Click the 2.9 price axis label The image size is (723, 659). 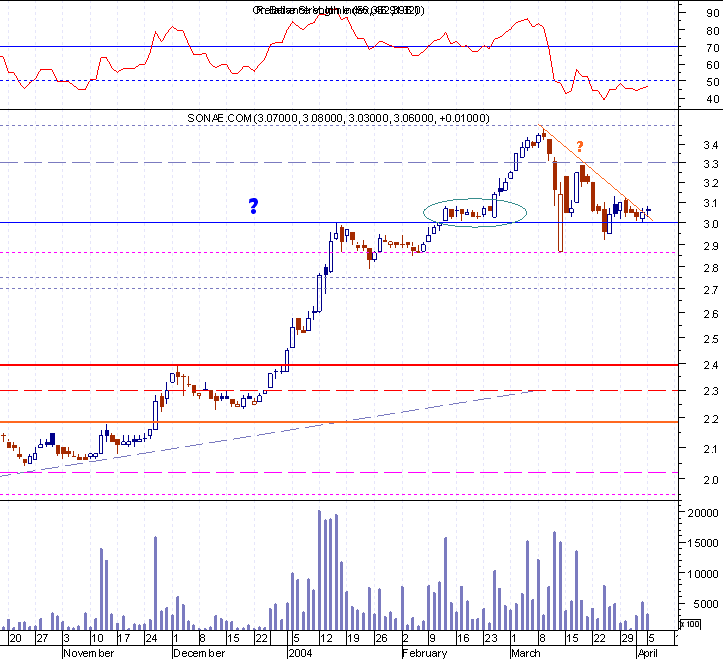click(x=711, y=246)
